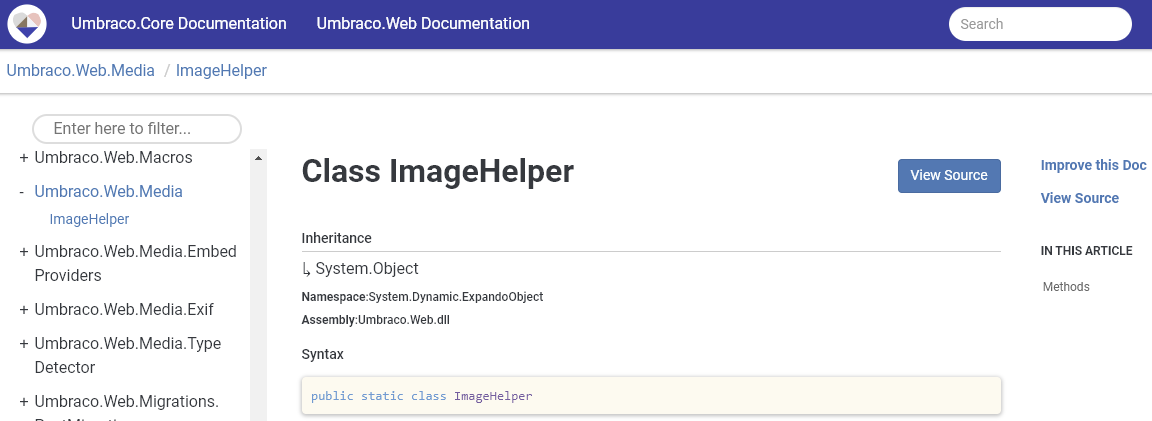The height and width of the screenshot is (421, 1152).
Task: Jump to Methods section in article nav
Action: [1066, 287]
